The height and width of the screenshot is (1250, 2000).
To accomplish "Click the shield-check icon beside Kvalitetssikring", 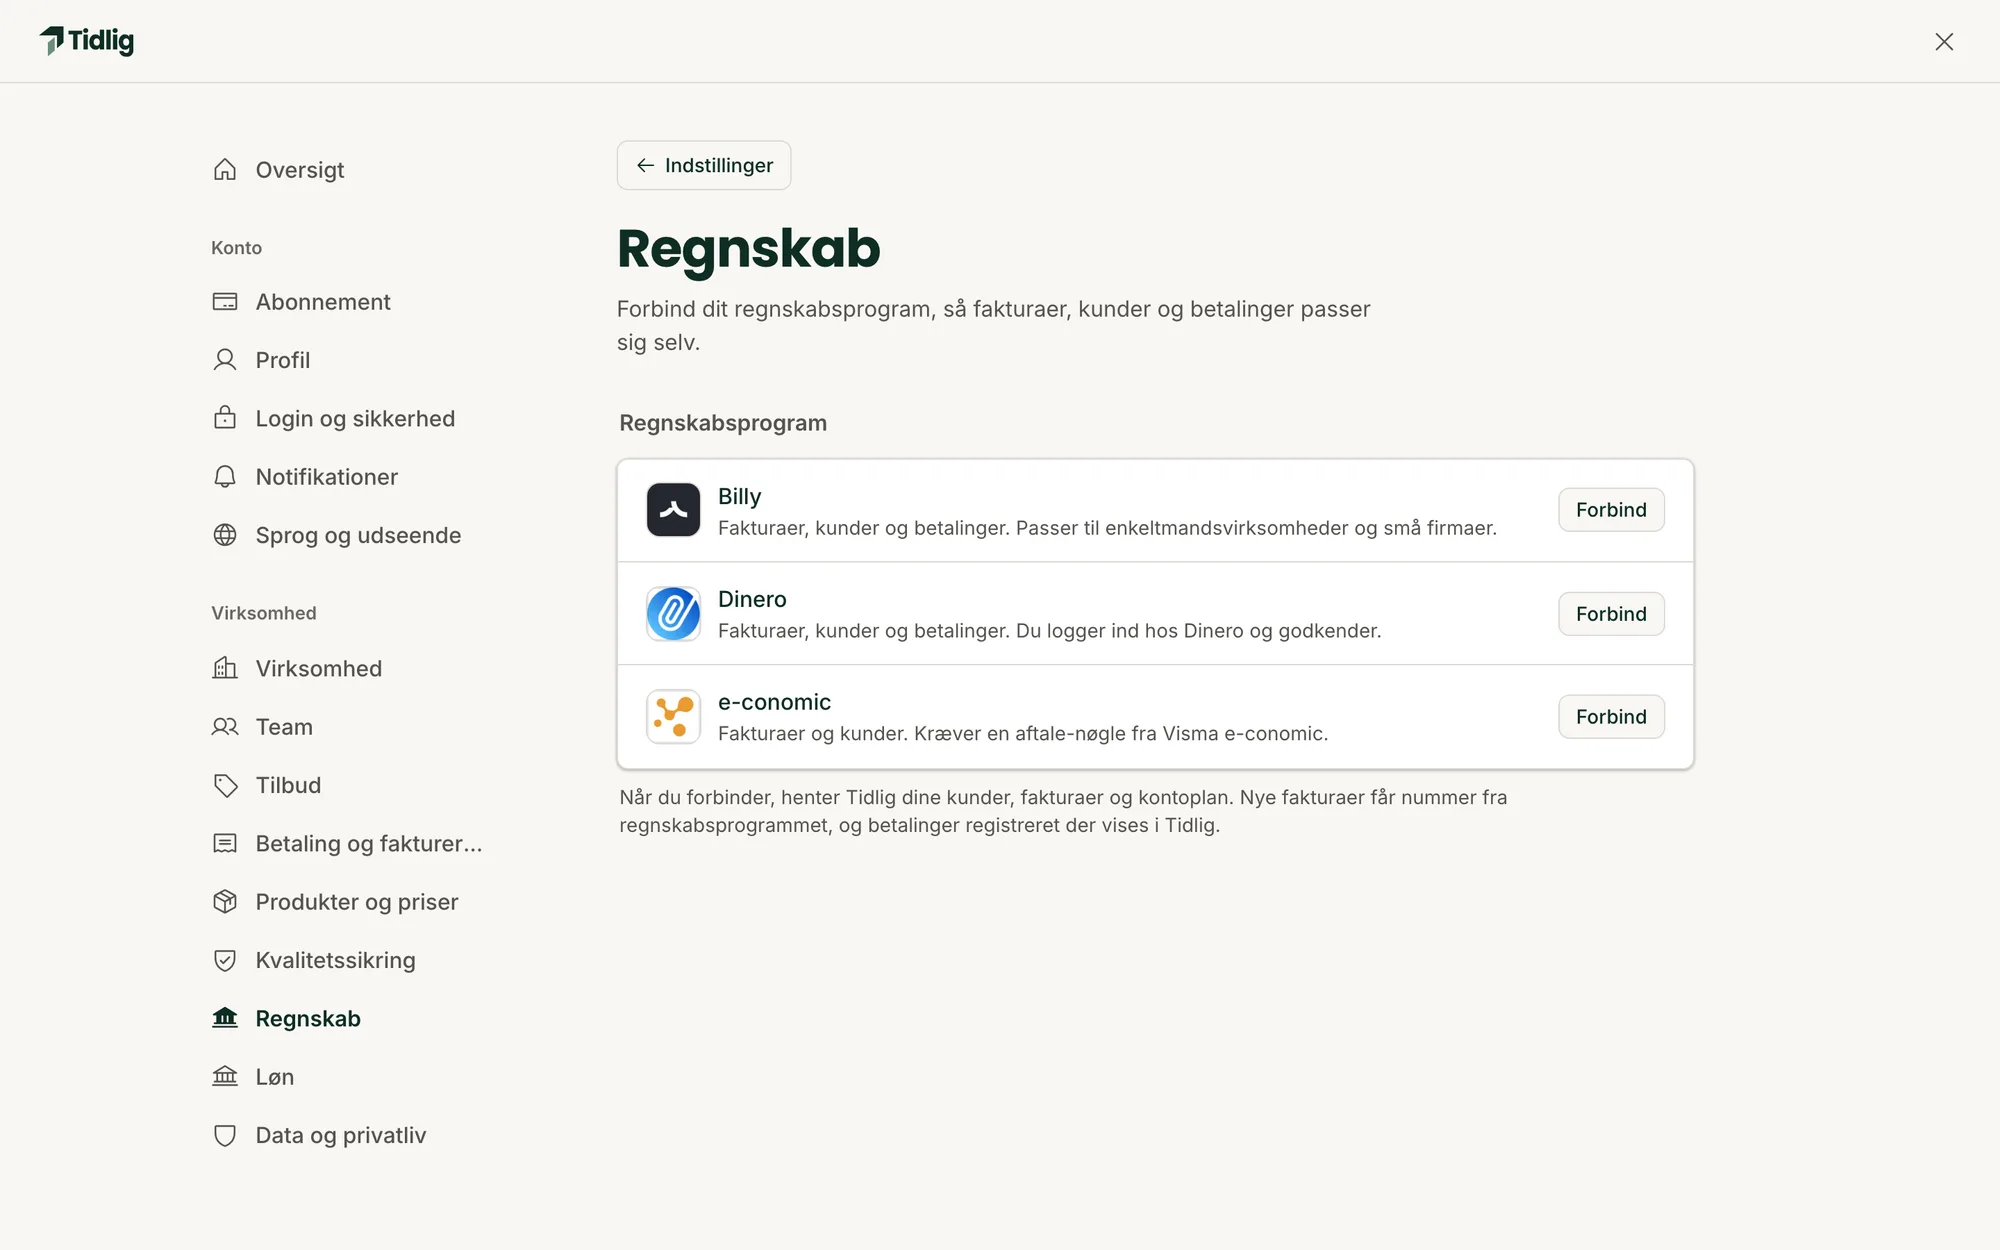I will click(225, 960).
